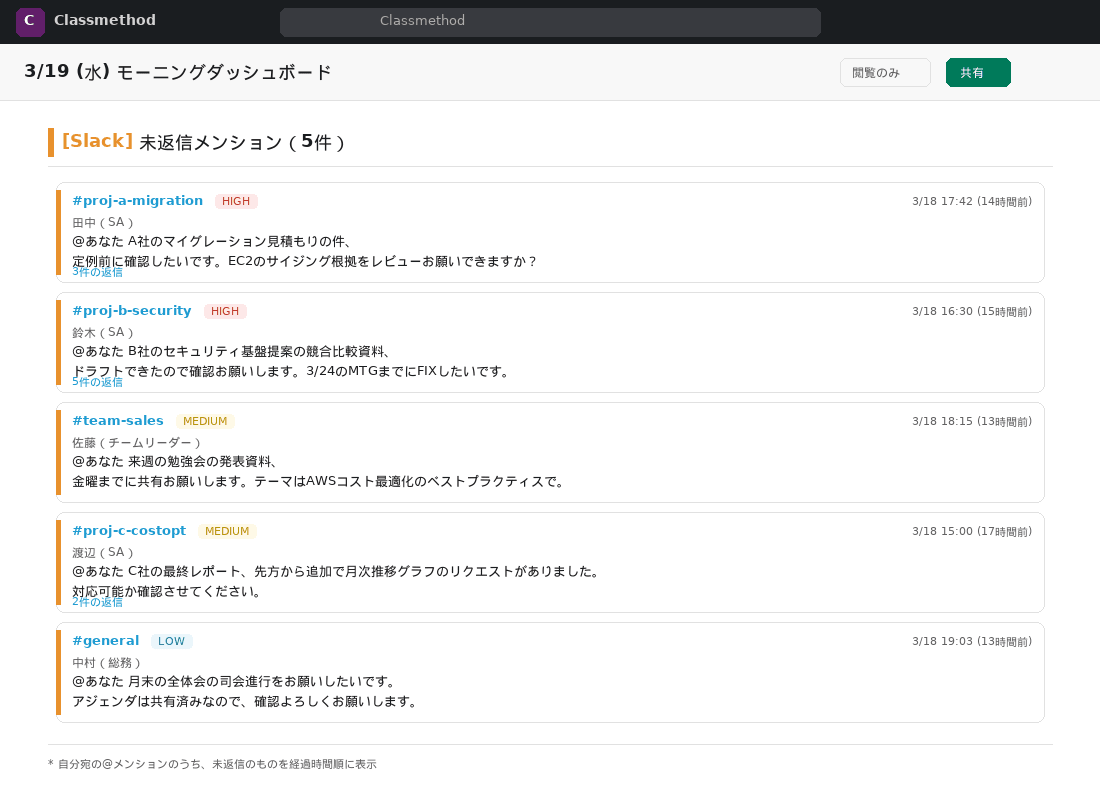Click the orange accent bar beside [Slack] header
Screen dimensions: 1100x786
tap(50, 142)
